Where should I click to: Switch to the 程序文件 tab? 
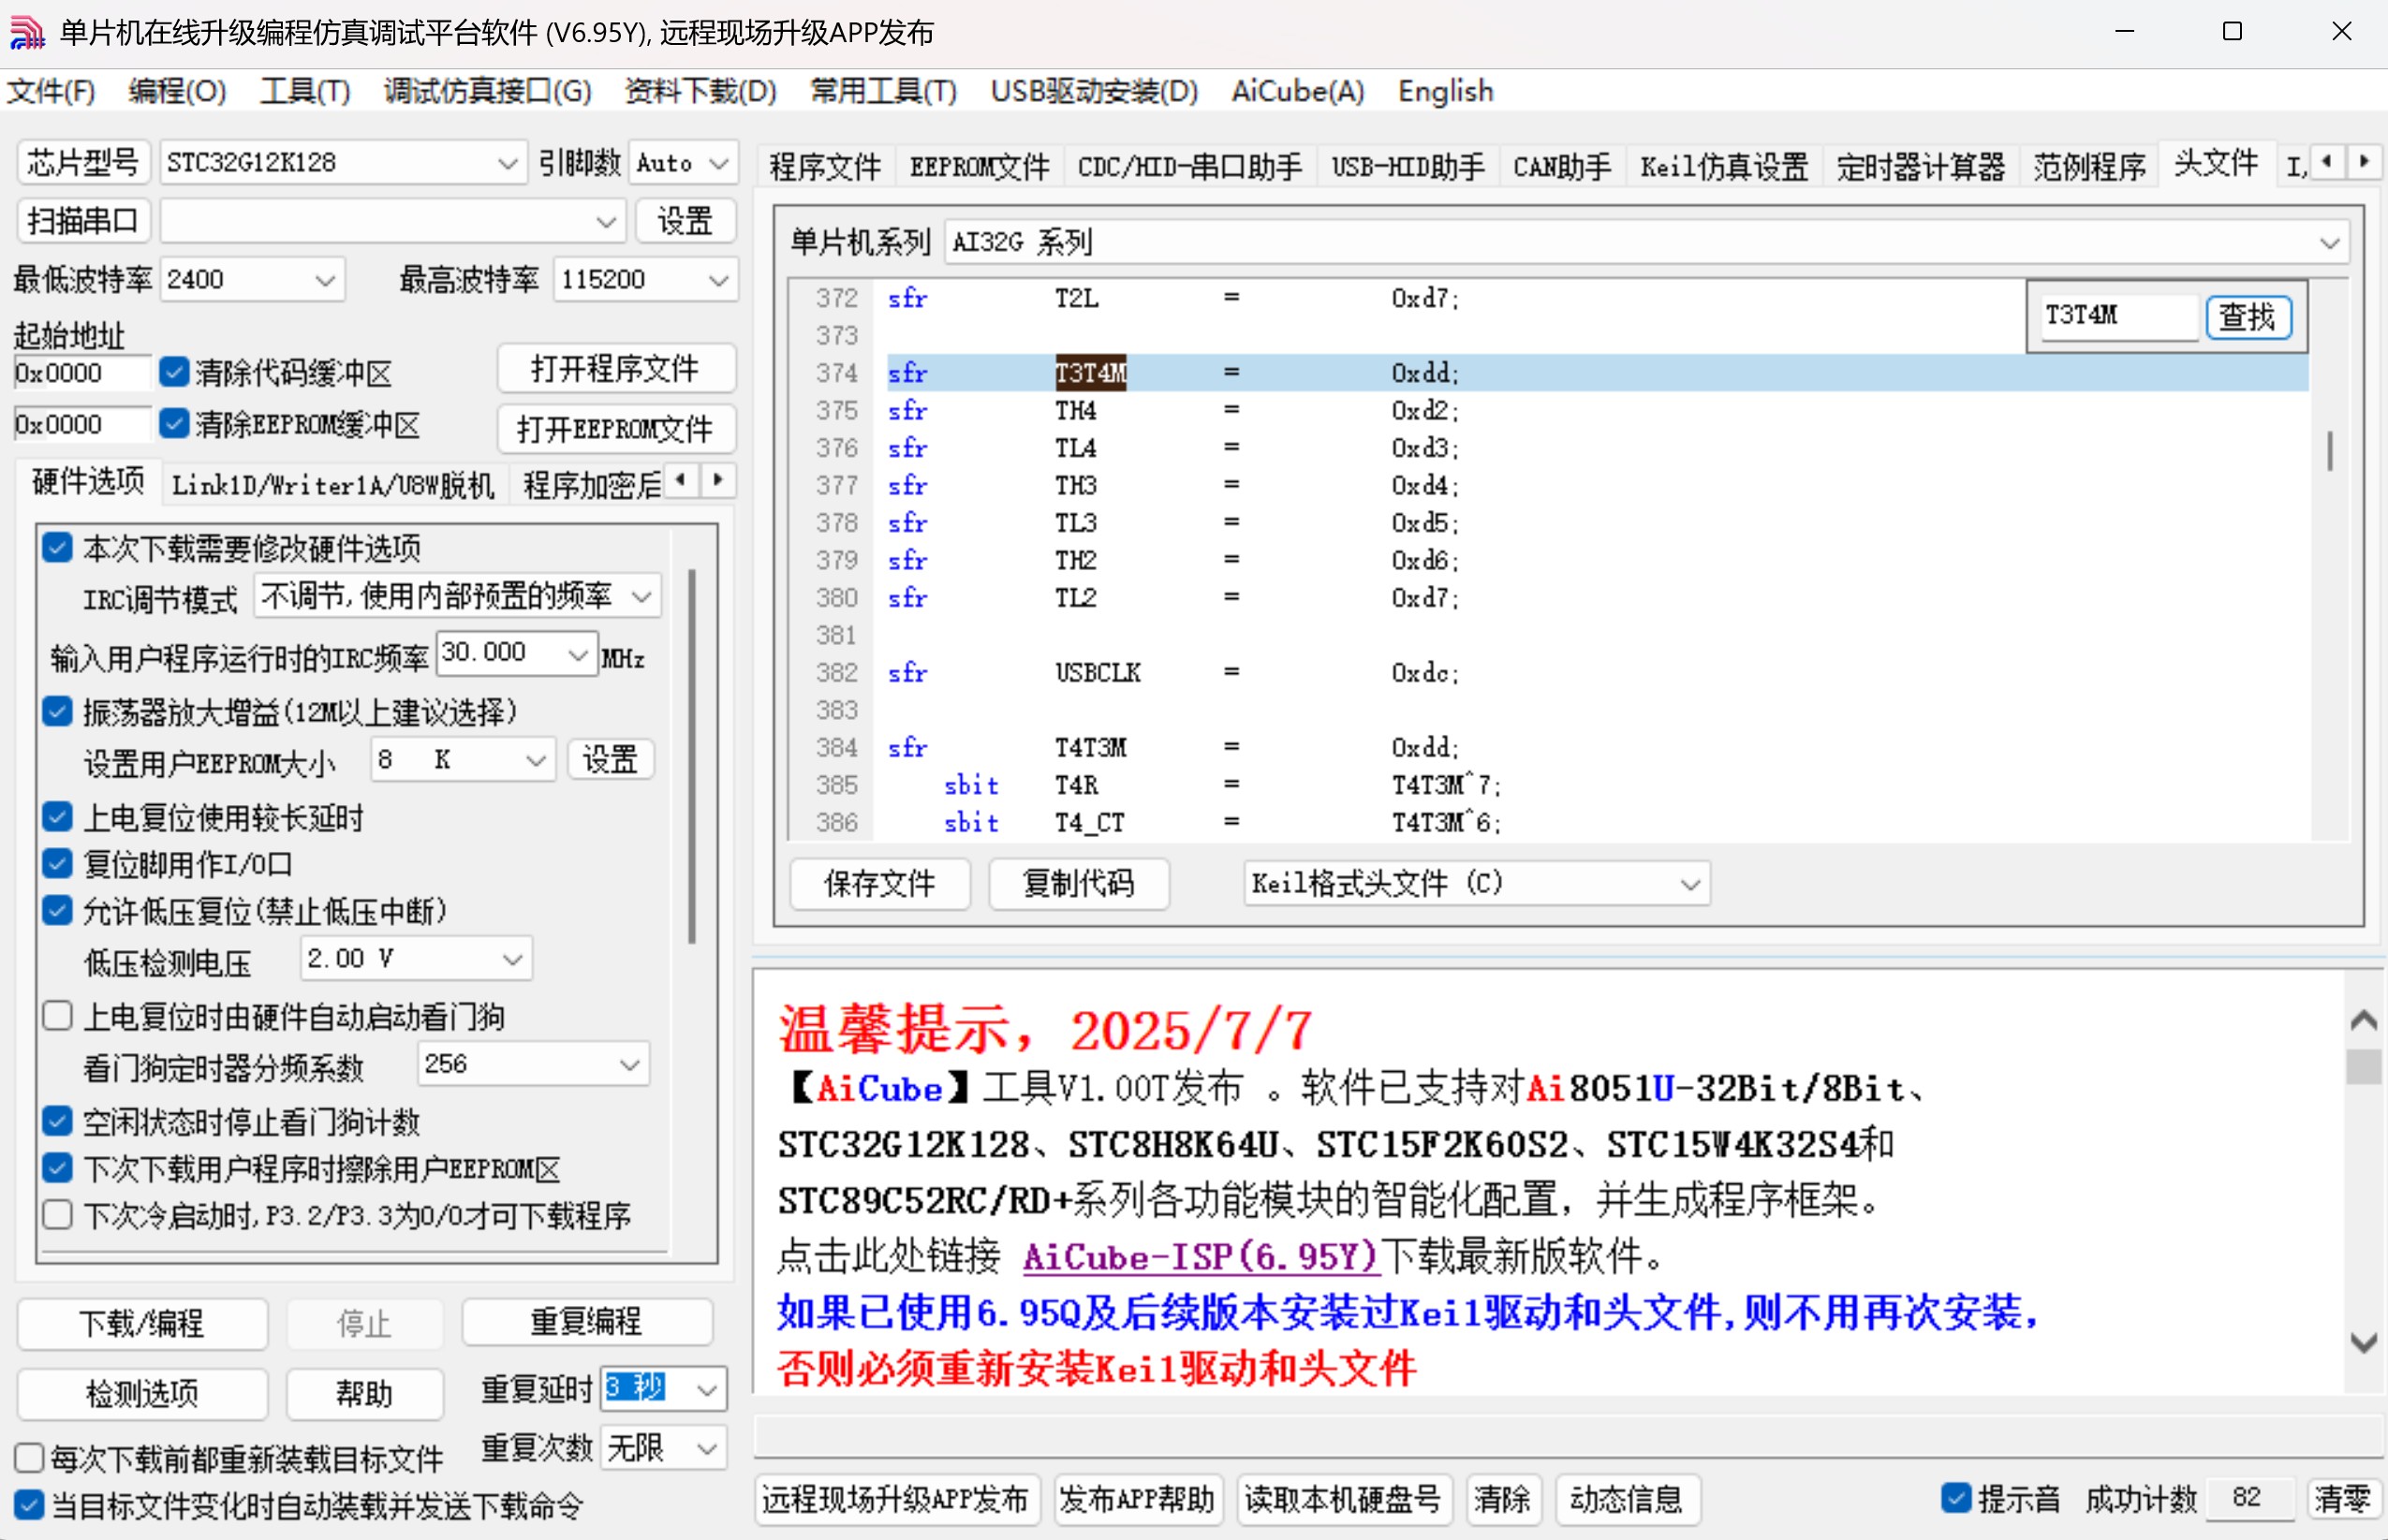825,166
